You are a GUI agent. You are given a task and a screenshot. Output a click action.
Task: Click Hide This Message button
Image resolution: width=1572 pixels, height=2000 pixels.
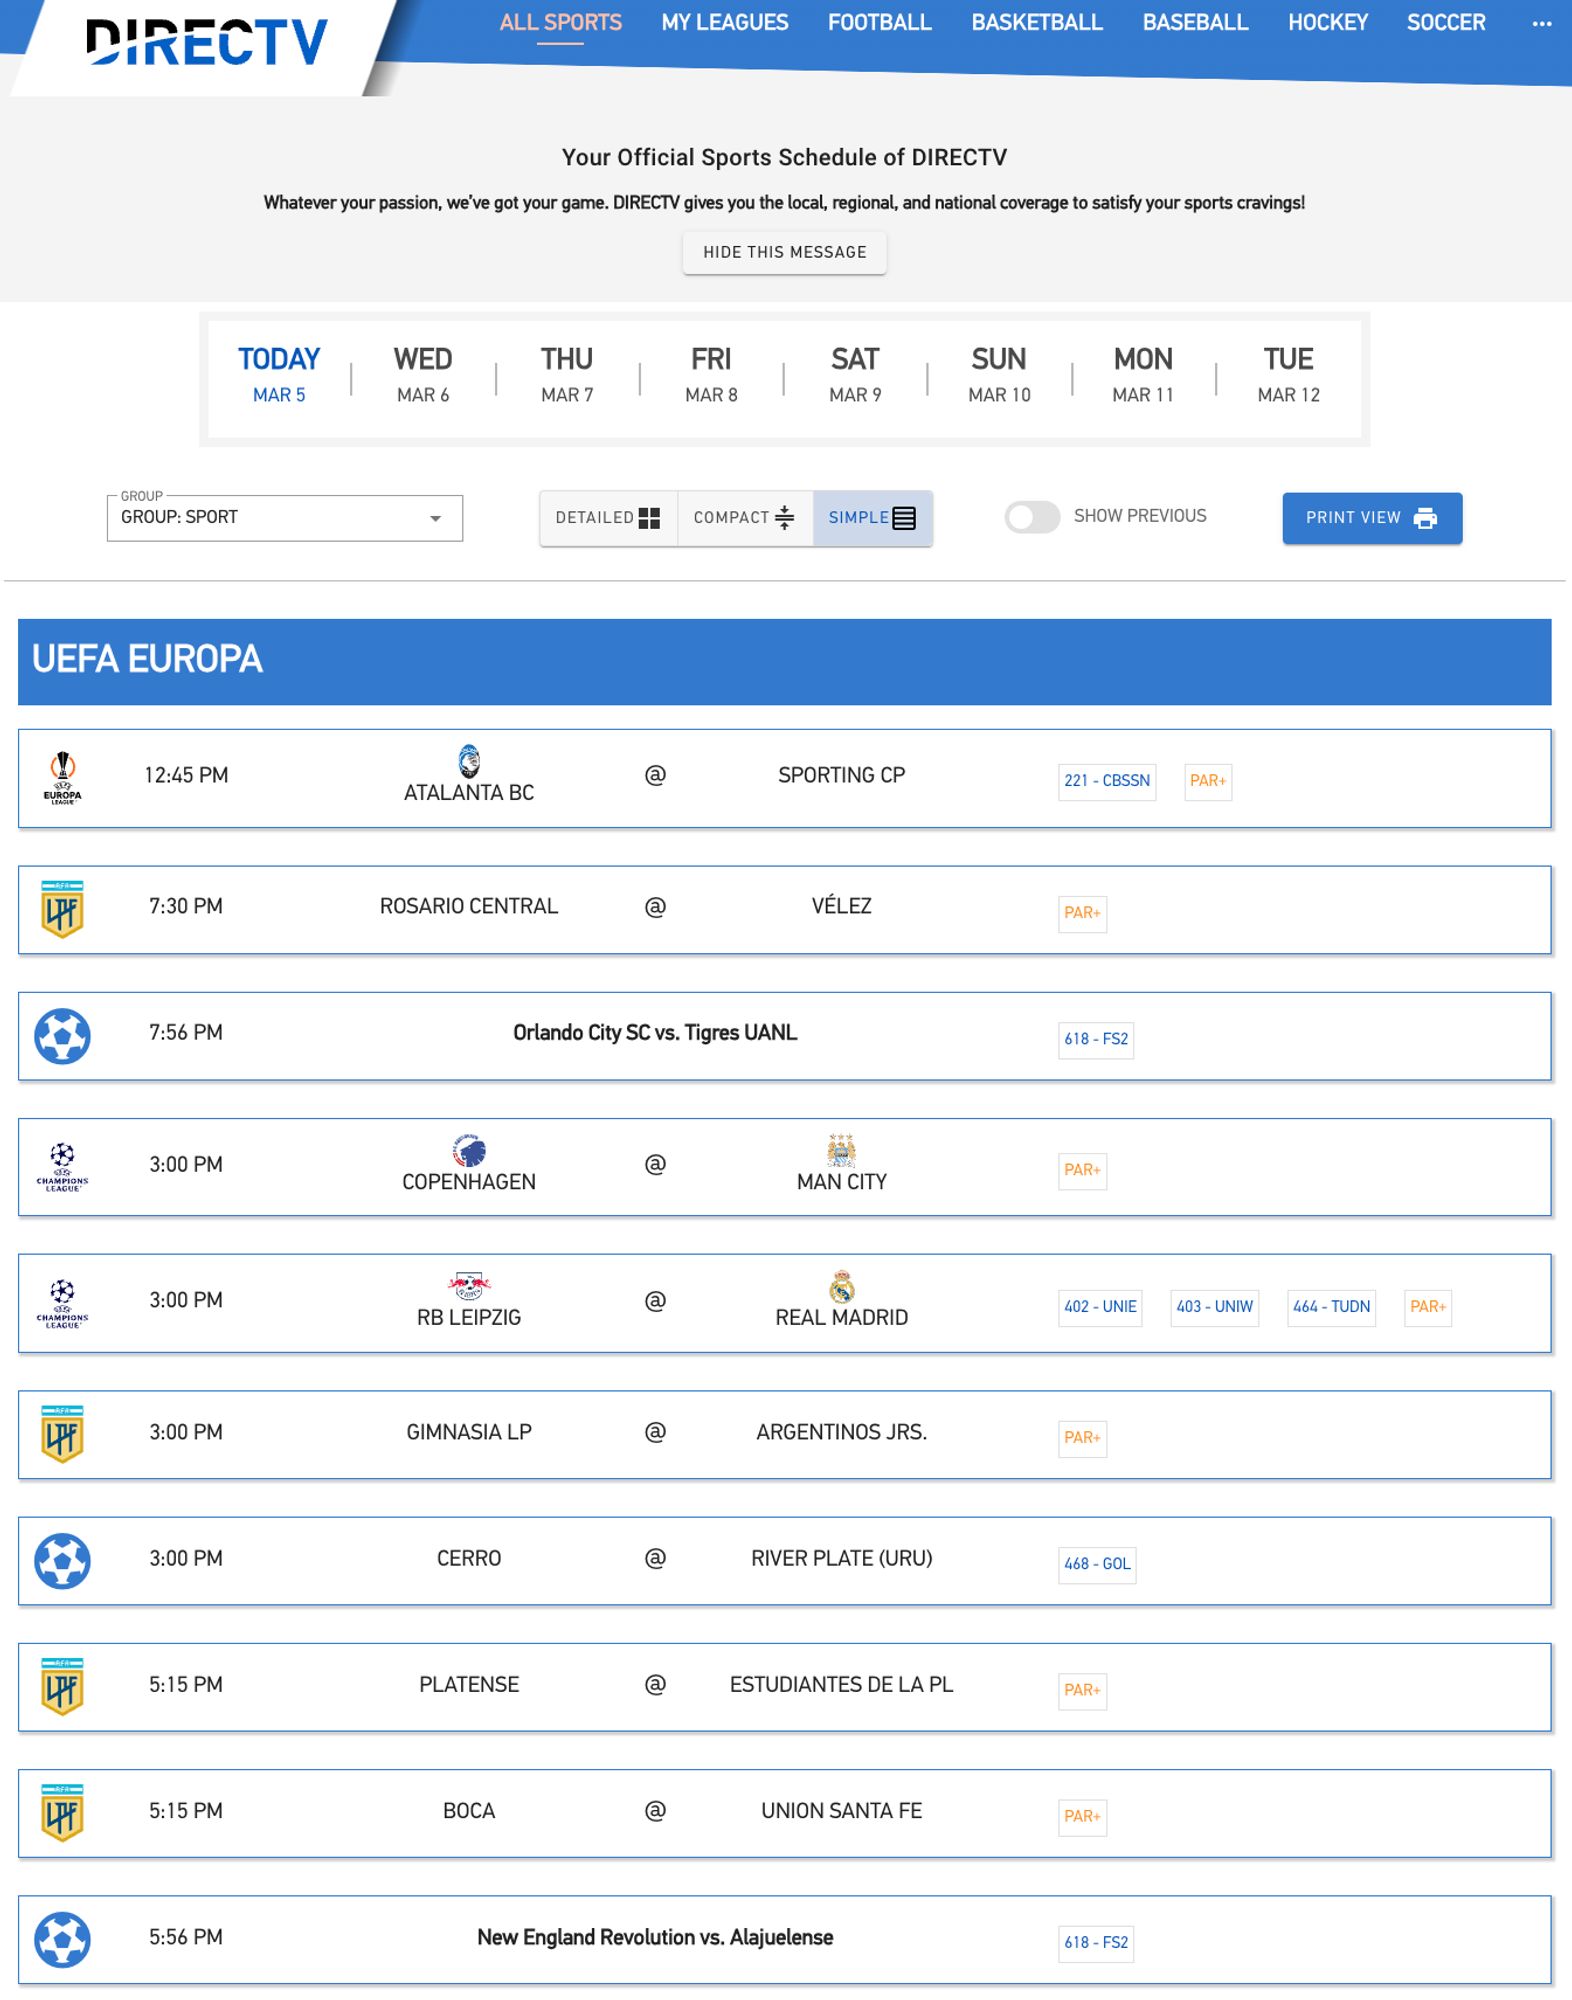pyautogui.click(x=785, y=253)
